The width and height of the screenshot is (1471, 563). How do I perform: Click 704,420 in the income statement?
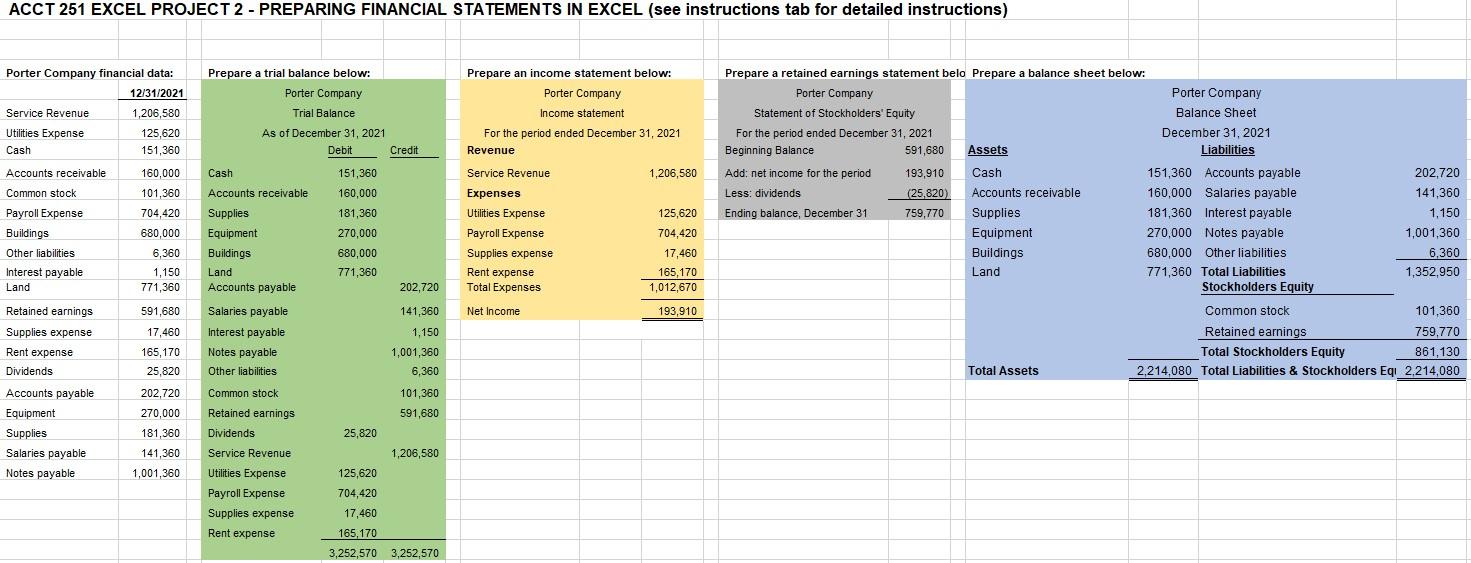677,233
